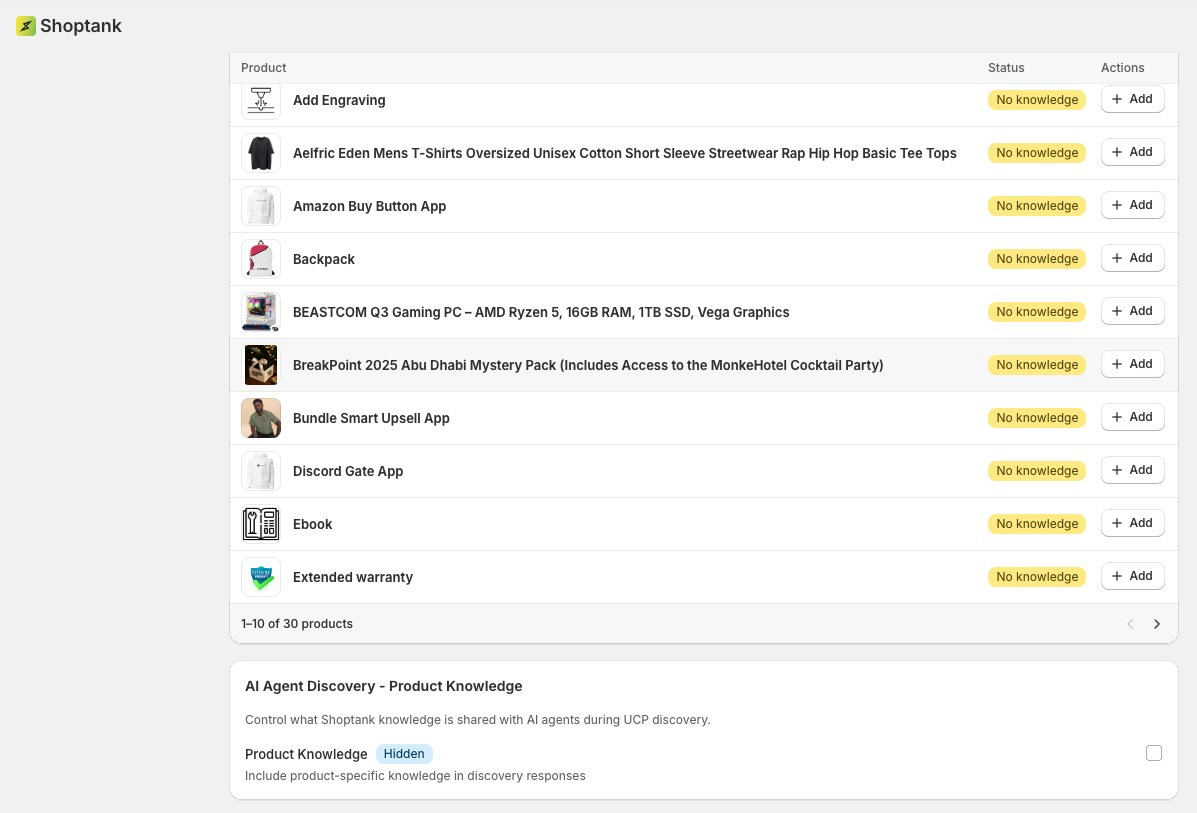Click No knowledge badge for Backpack
The height and width of the screenshot is (813, 1197).
[x=1037, y=259]
